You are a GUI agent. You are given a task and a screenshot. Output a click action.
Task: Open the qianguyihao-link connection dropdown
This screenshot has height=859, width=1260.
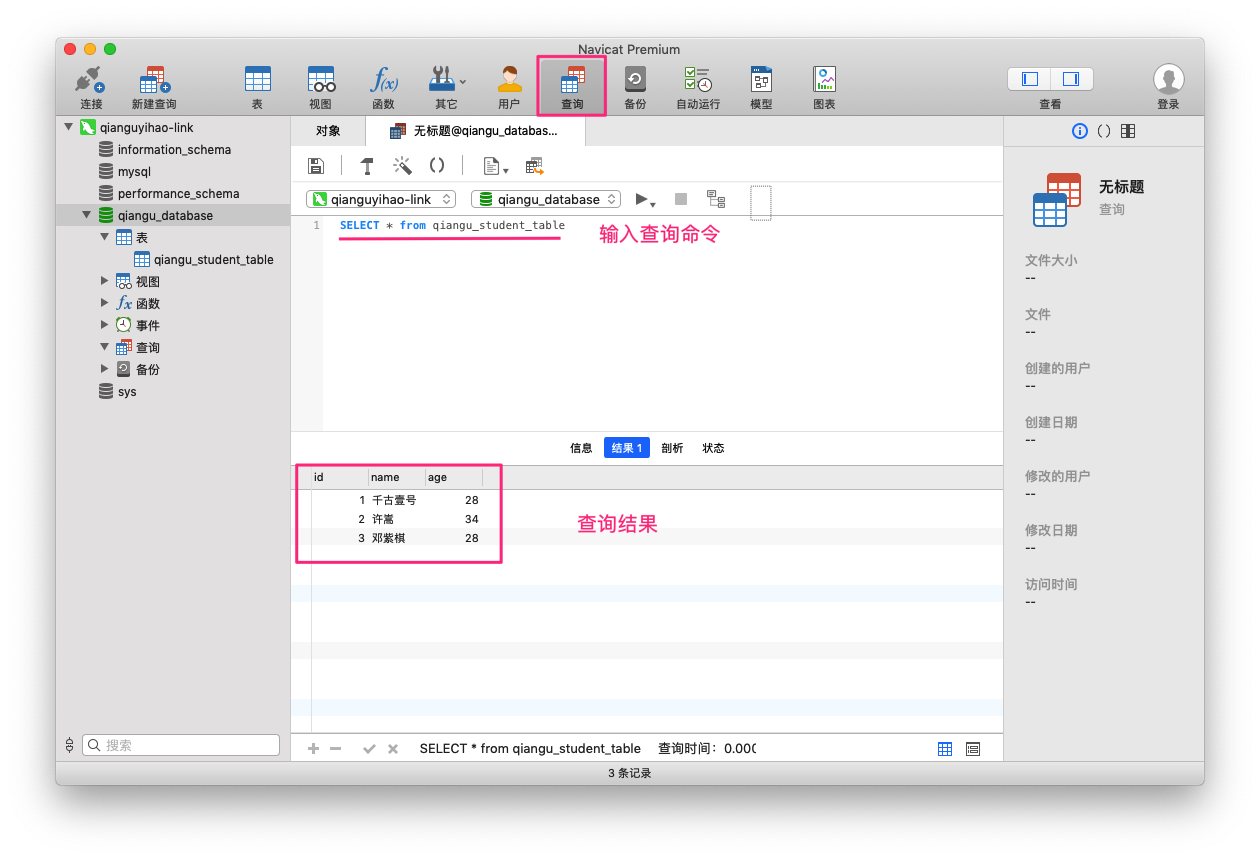point(380,199)
